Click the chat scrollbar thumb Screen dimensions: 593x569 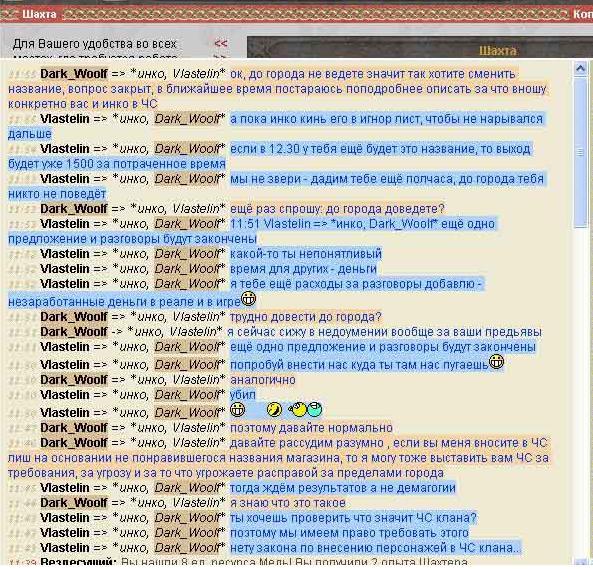pyautogui.click(x=580, y=152)
